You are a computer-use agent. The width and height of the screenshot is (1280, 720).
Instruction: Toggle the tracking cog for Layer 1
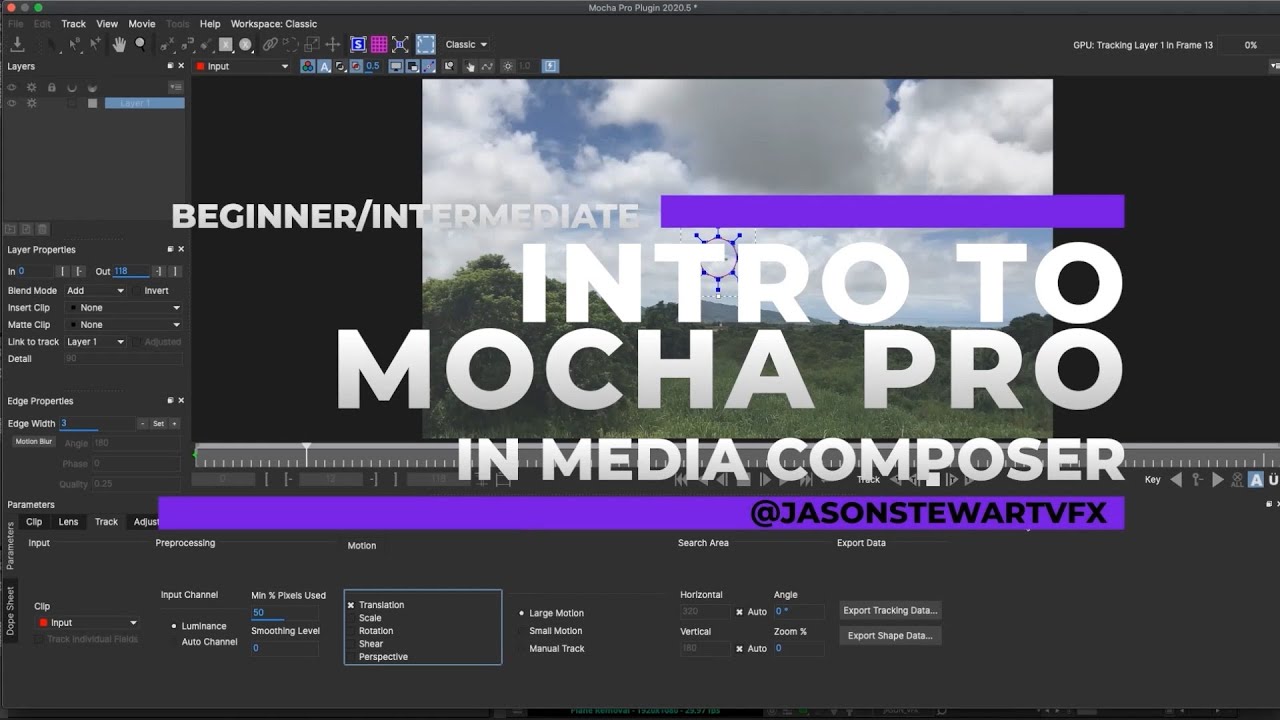coord(31,103)
